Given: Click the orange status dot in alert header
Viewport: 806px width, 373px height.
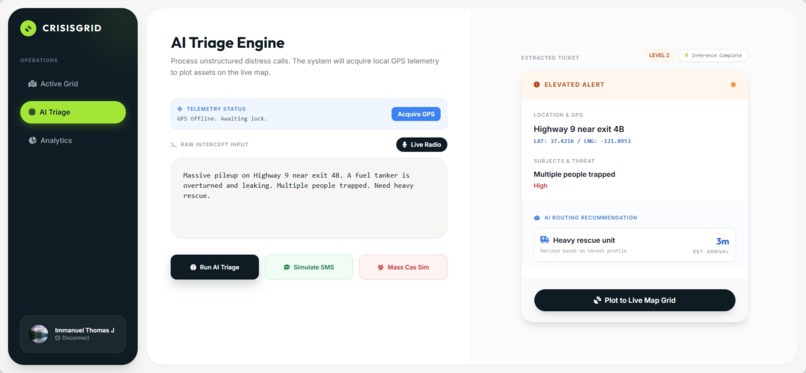Looking at the screenshot, I should tap(733, 84).
